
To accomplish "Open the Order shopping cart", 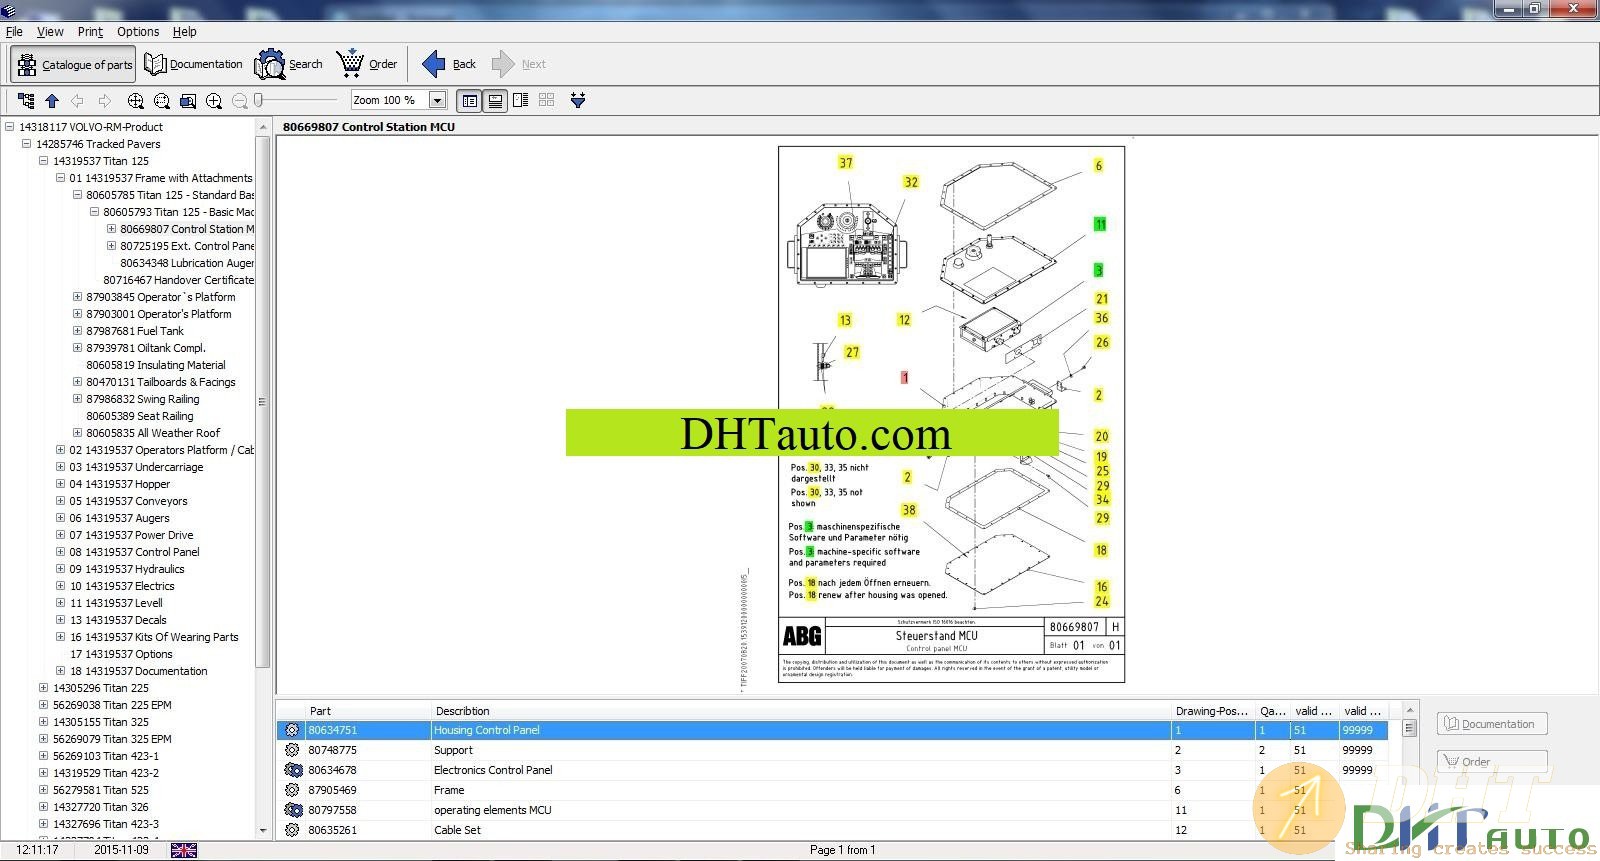I will (367, 64).
